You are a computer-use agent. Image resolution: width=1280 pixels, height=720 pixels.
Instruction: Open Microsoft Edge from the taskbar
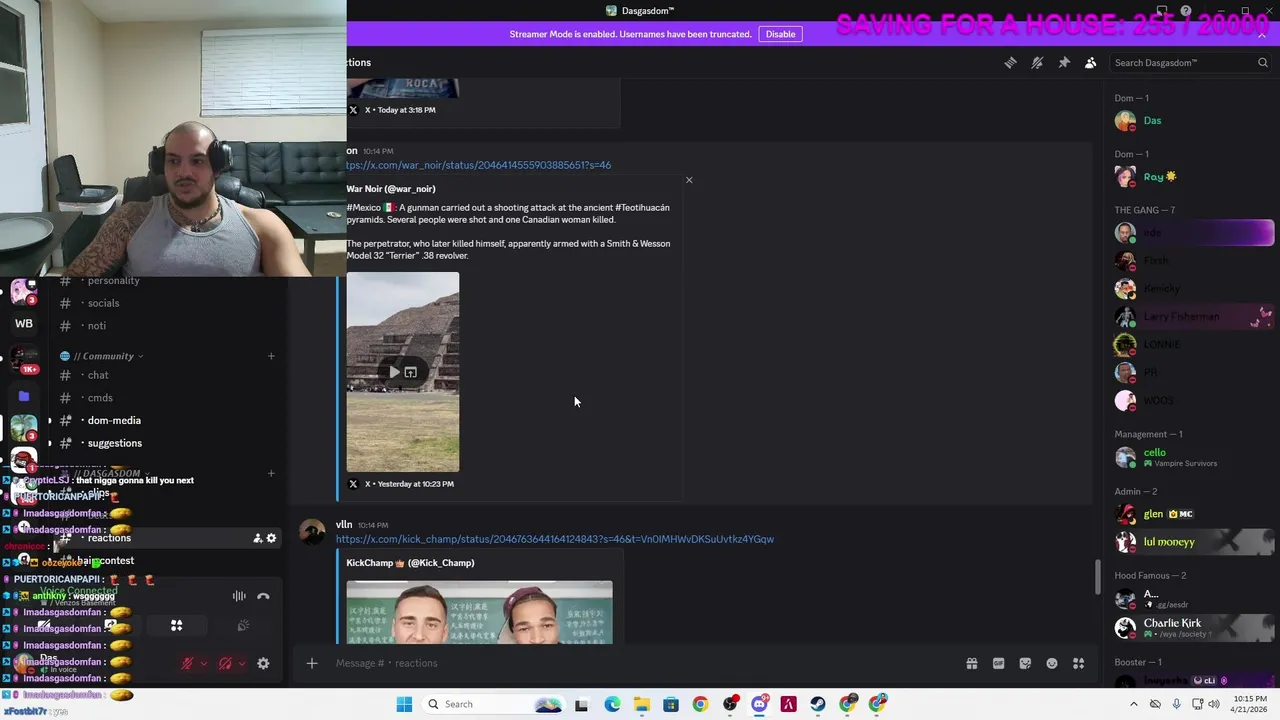point(612,704)
